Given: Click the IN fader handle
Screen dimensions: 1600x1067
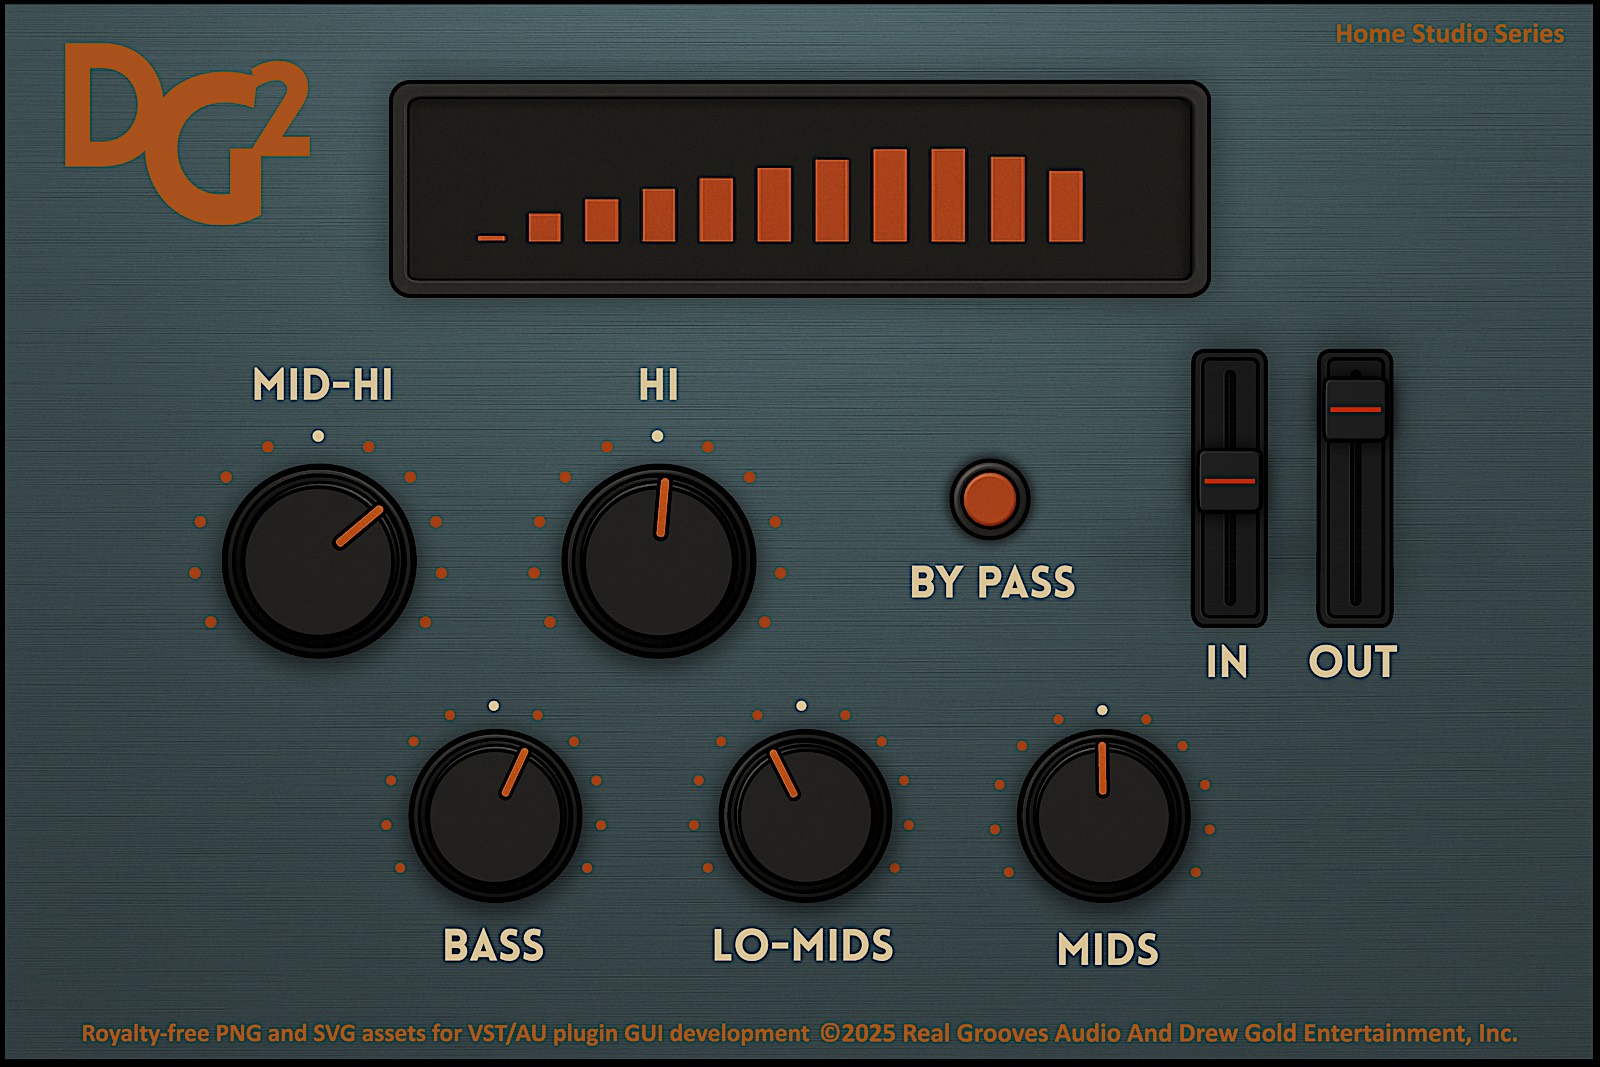Looking at the screenshot, I should [x=1229, y=481].
